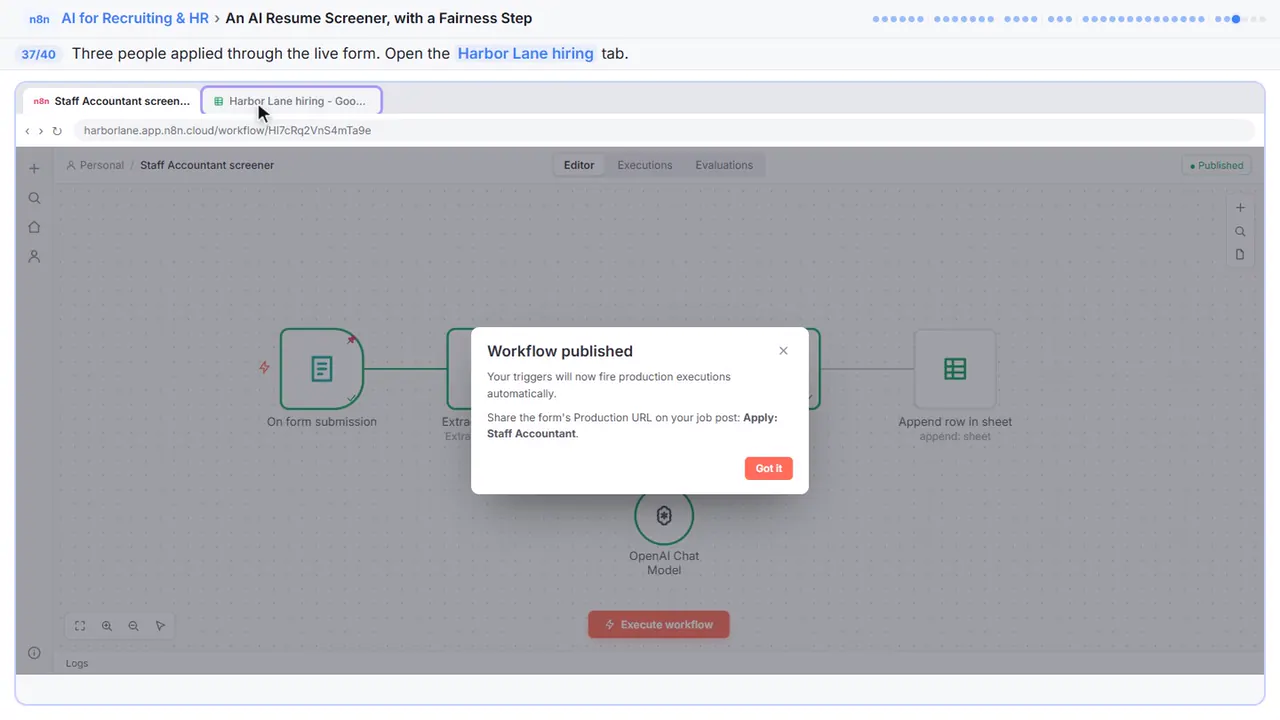
Task: Select the On form submission node
Action: (x=322, y=369)
